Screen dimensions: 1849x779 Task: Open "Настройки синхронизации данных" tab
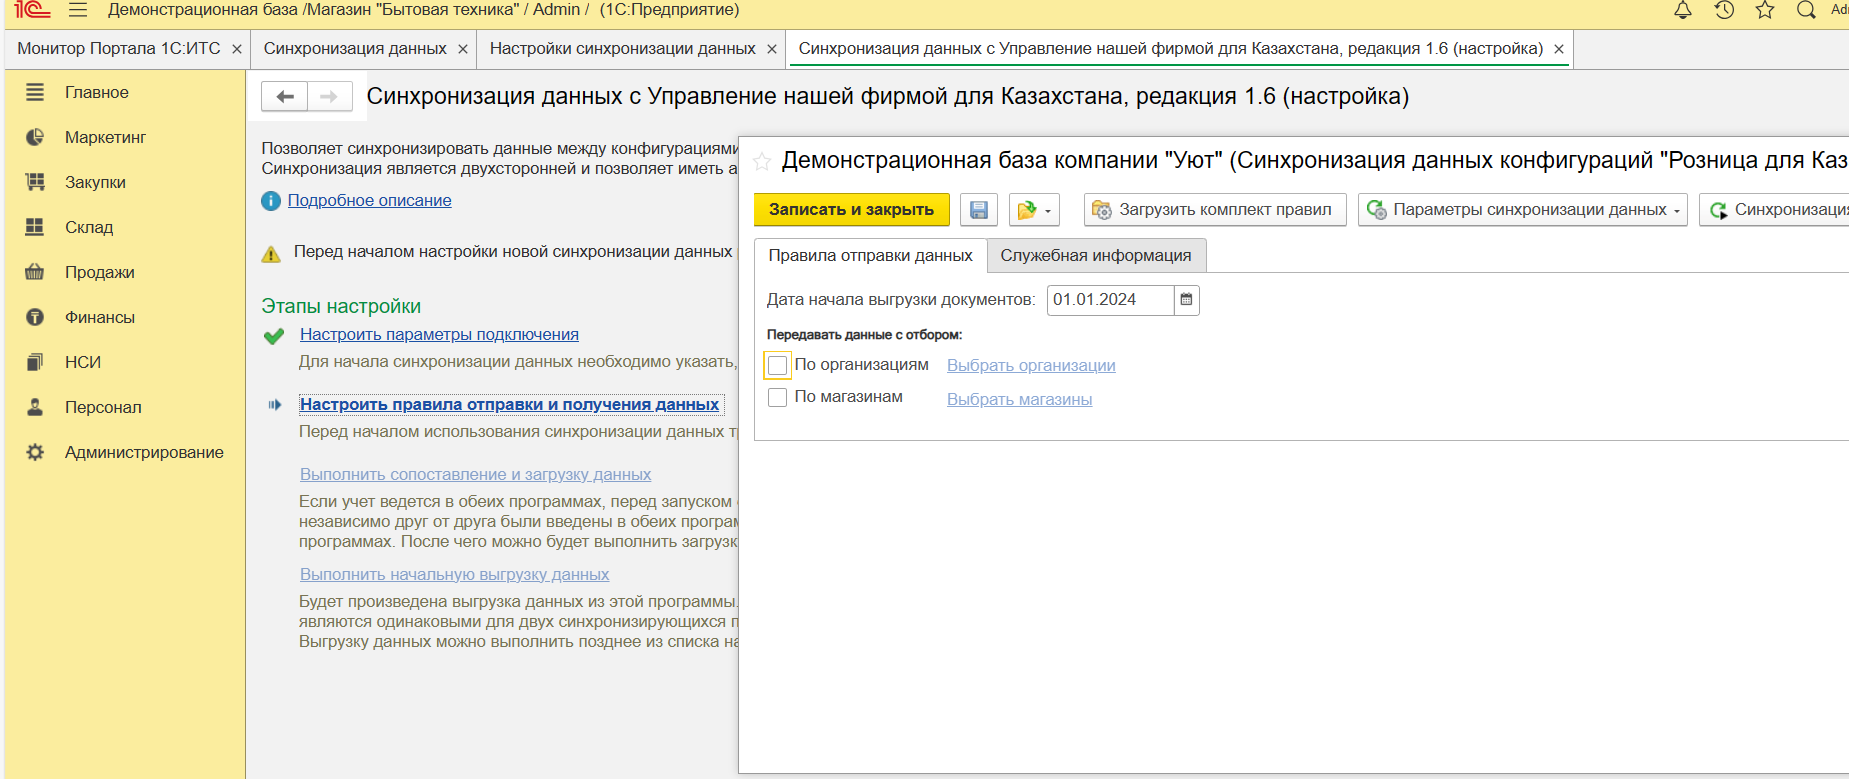622,49
